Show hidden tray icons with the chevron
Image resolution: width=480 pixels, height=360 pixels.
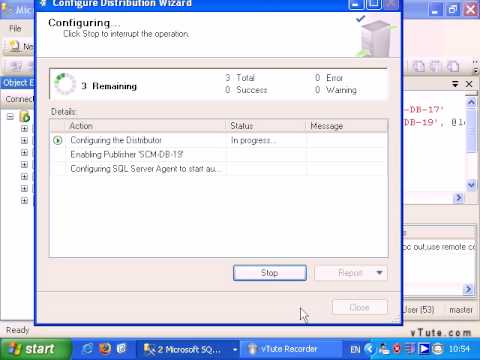(x=369, y=349)
